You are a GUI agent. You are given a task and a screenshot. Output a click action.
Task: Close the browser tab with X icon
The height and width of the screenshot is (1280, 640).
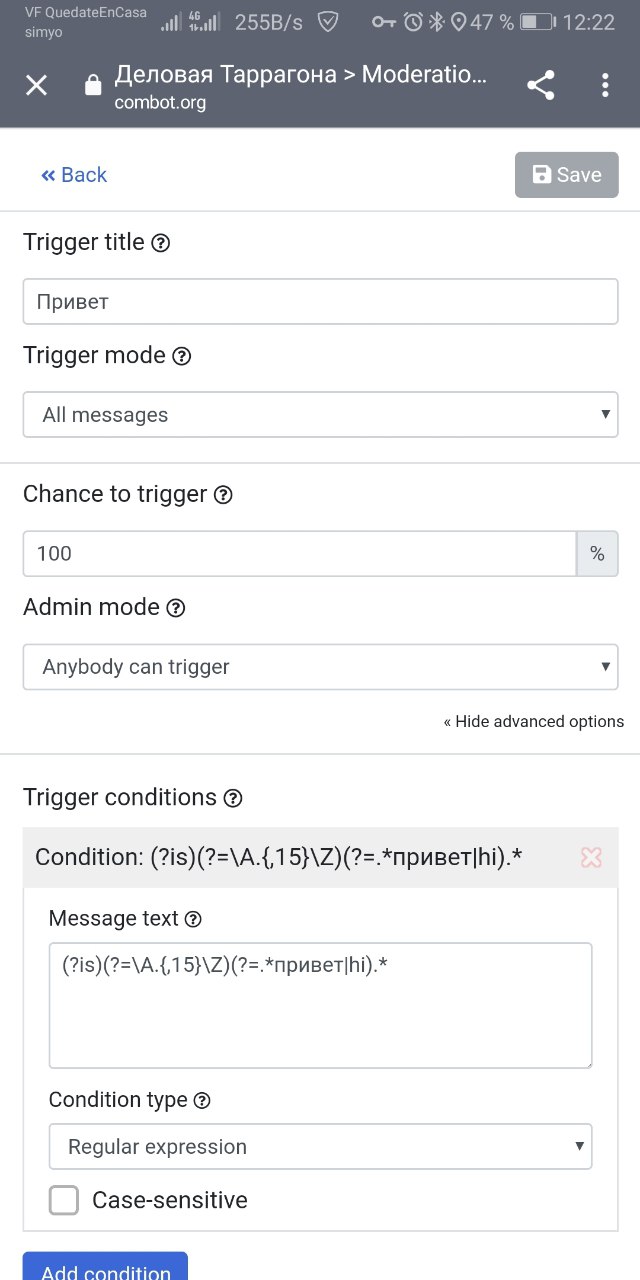pyautogui.click(x=36, y=85)
